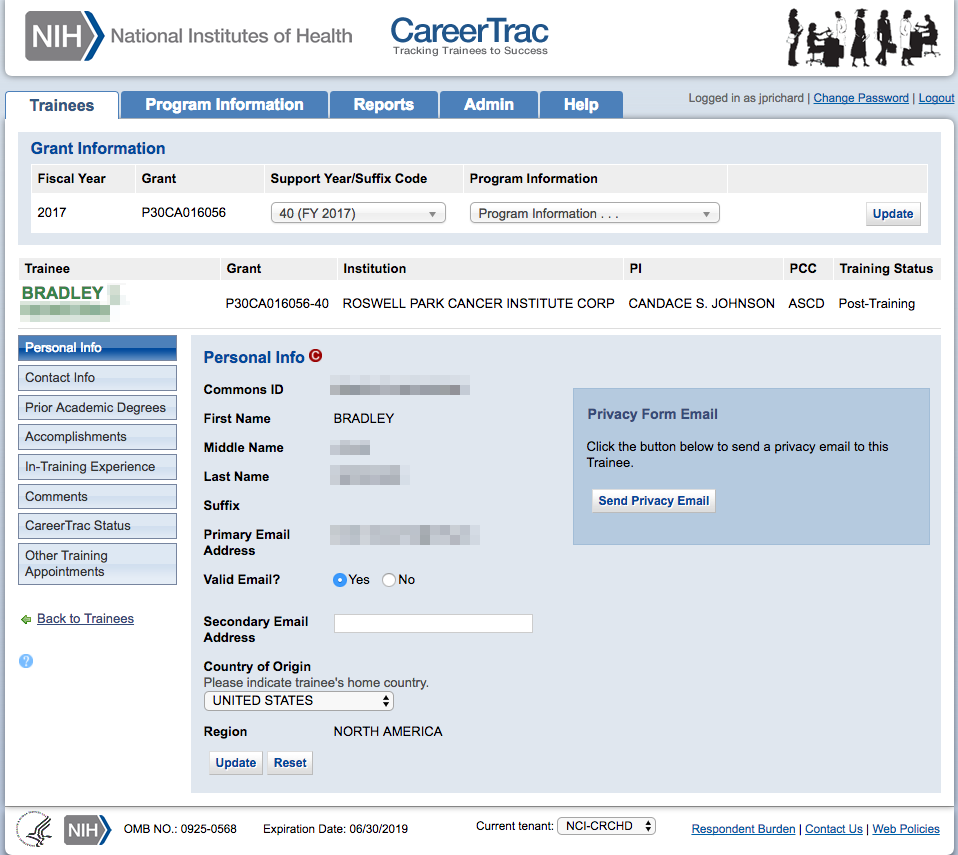The image size is (958, 855).
Task: Open Accomplishments section
Action: pos(98,437)
